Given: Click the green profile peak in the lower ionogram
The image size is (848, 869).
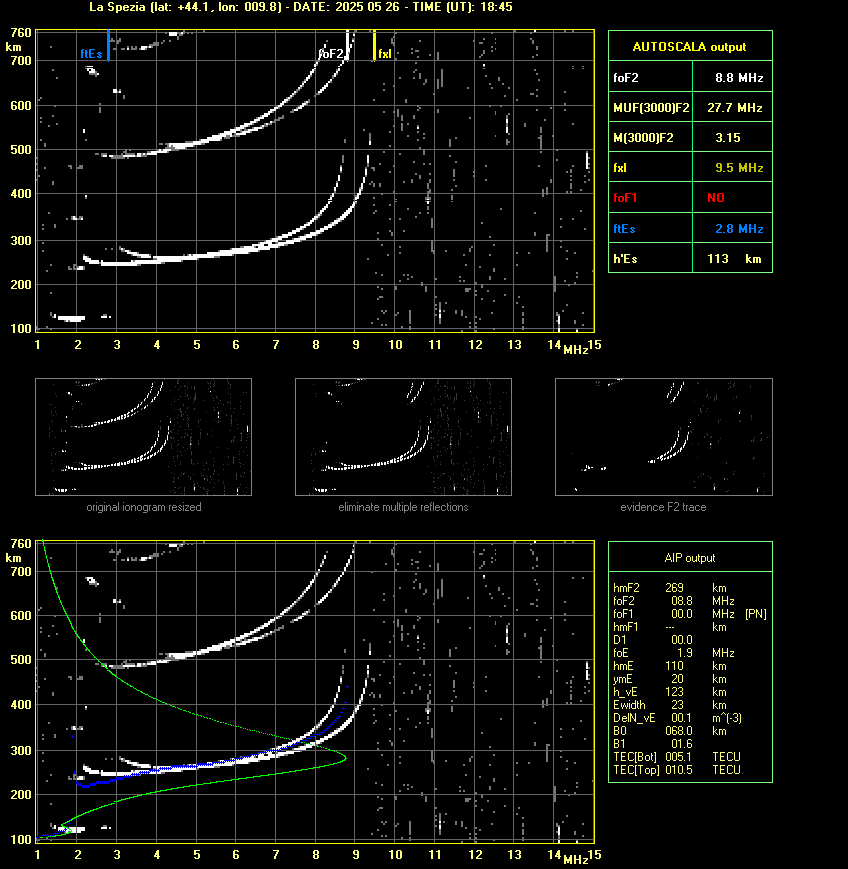Looking at the screenshot, I should click(345, 758).
